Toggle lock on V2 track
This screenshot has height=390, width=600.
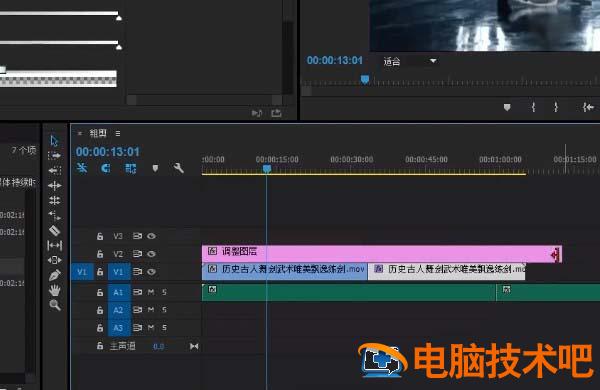[x=100, y=254]
